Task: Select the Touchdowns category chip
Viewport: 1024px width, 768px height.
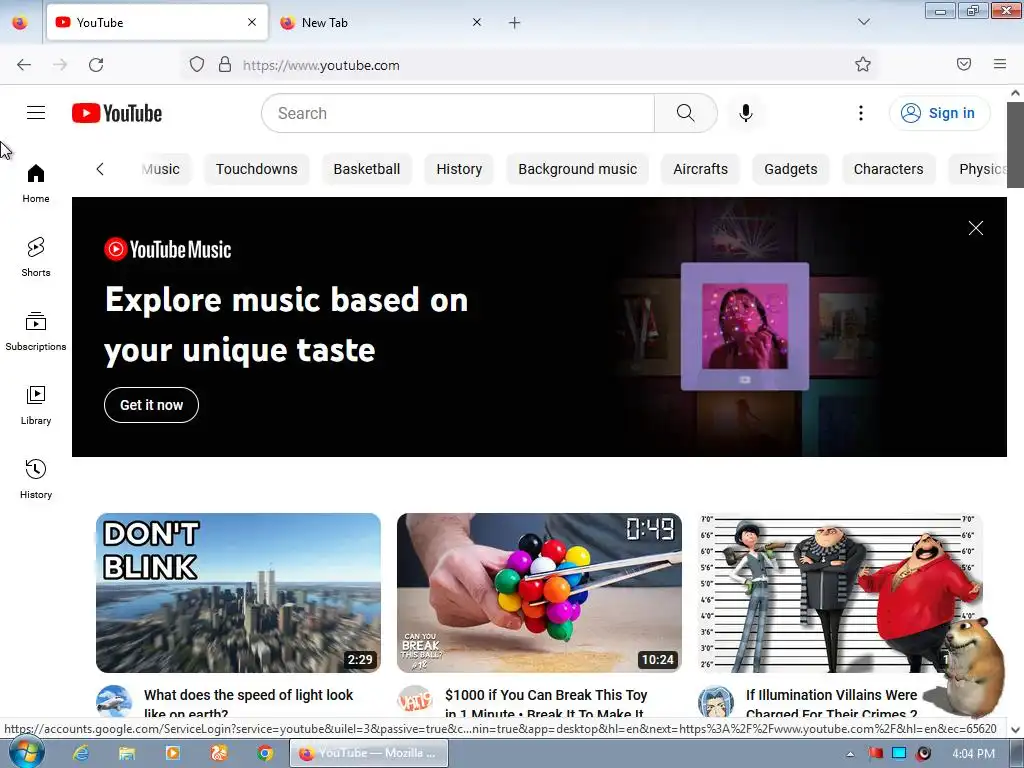Action: click(257, 169)
